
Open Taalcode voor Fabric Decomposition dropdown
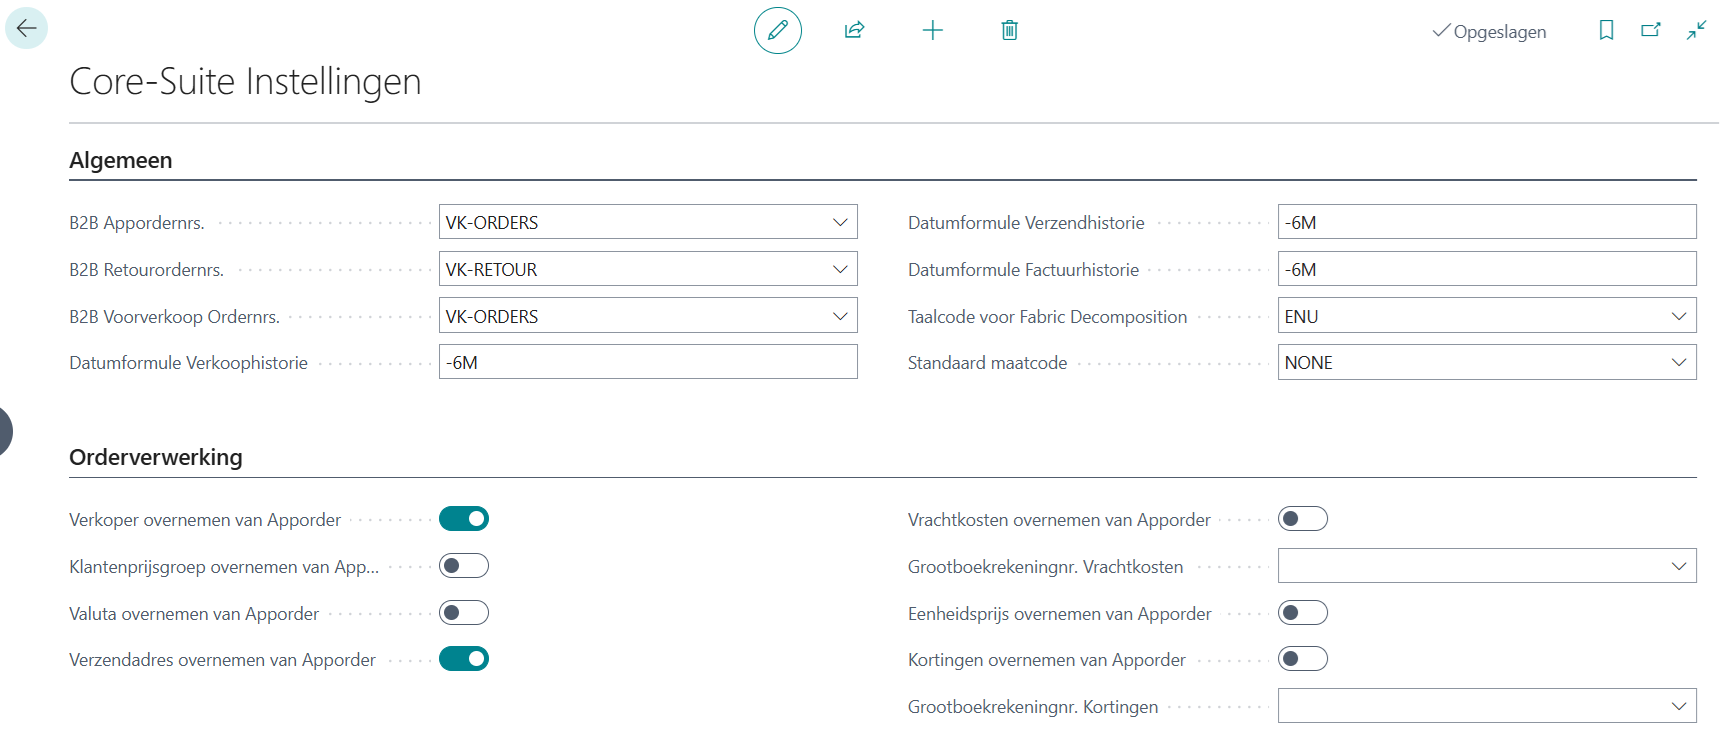(1678, 316)
